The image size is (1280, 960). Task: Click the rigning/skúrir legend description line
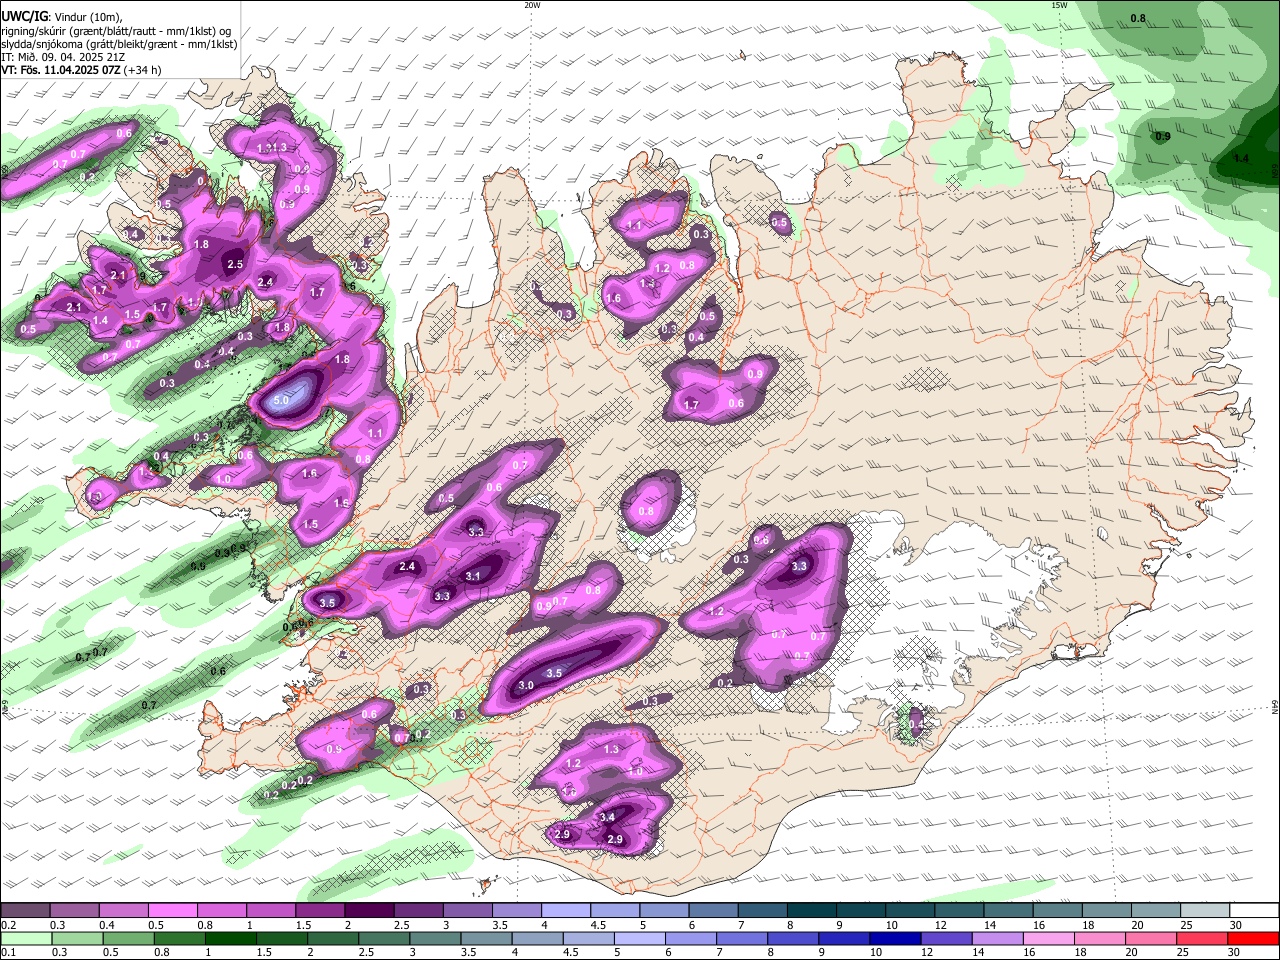pyautogui.click(x=116, y=31)
